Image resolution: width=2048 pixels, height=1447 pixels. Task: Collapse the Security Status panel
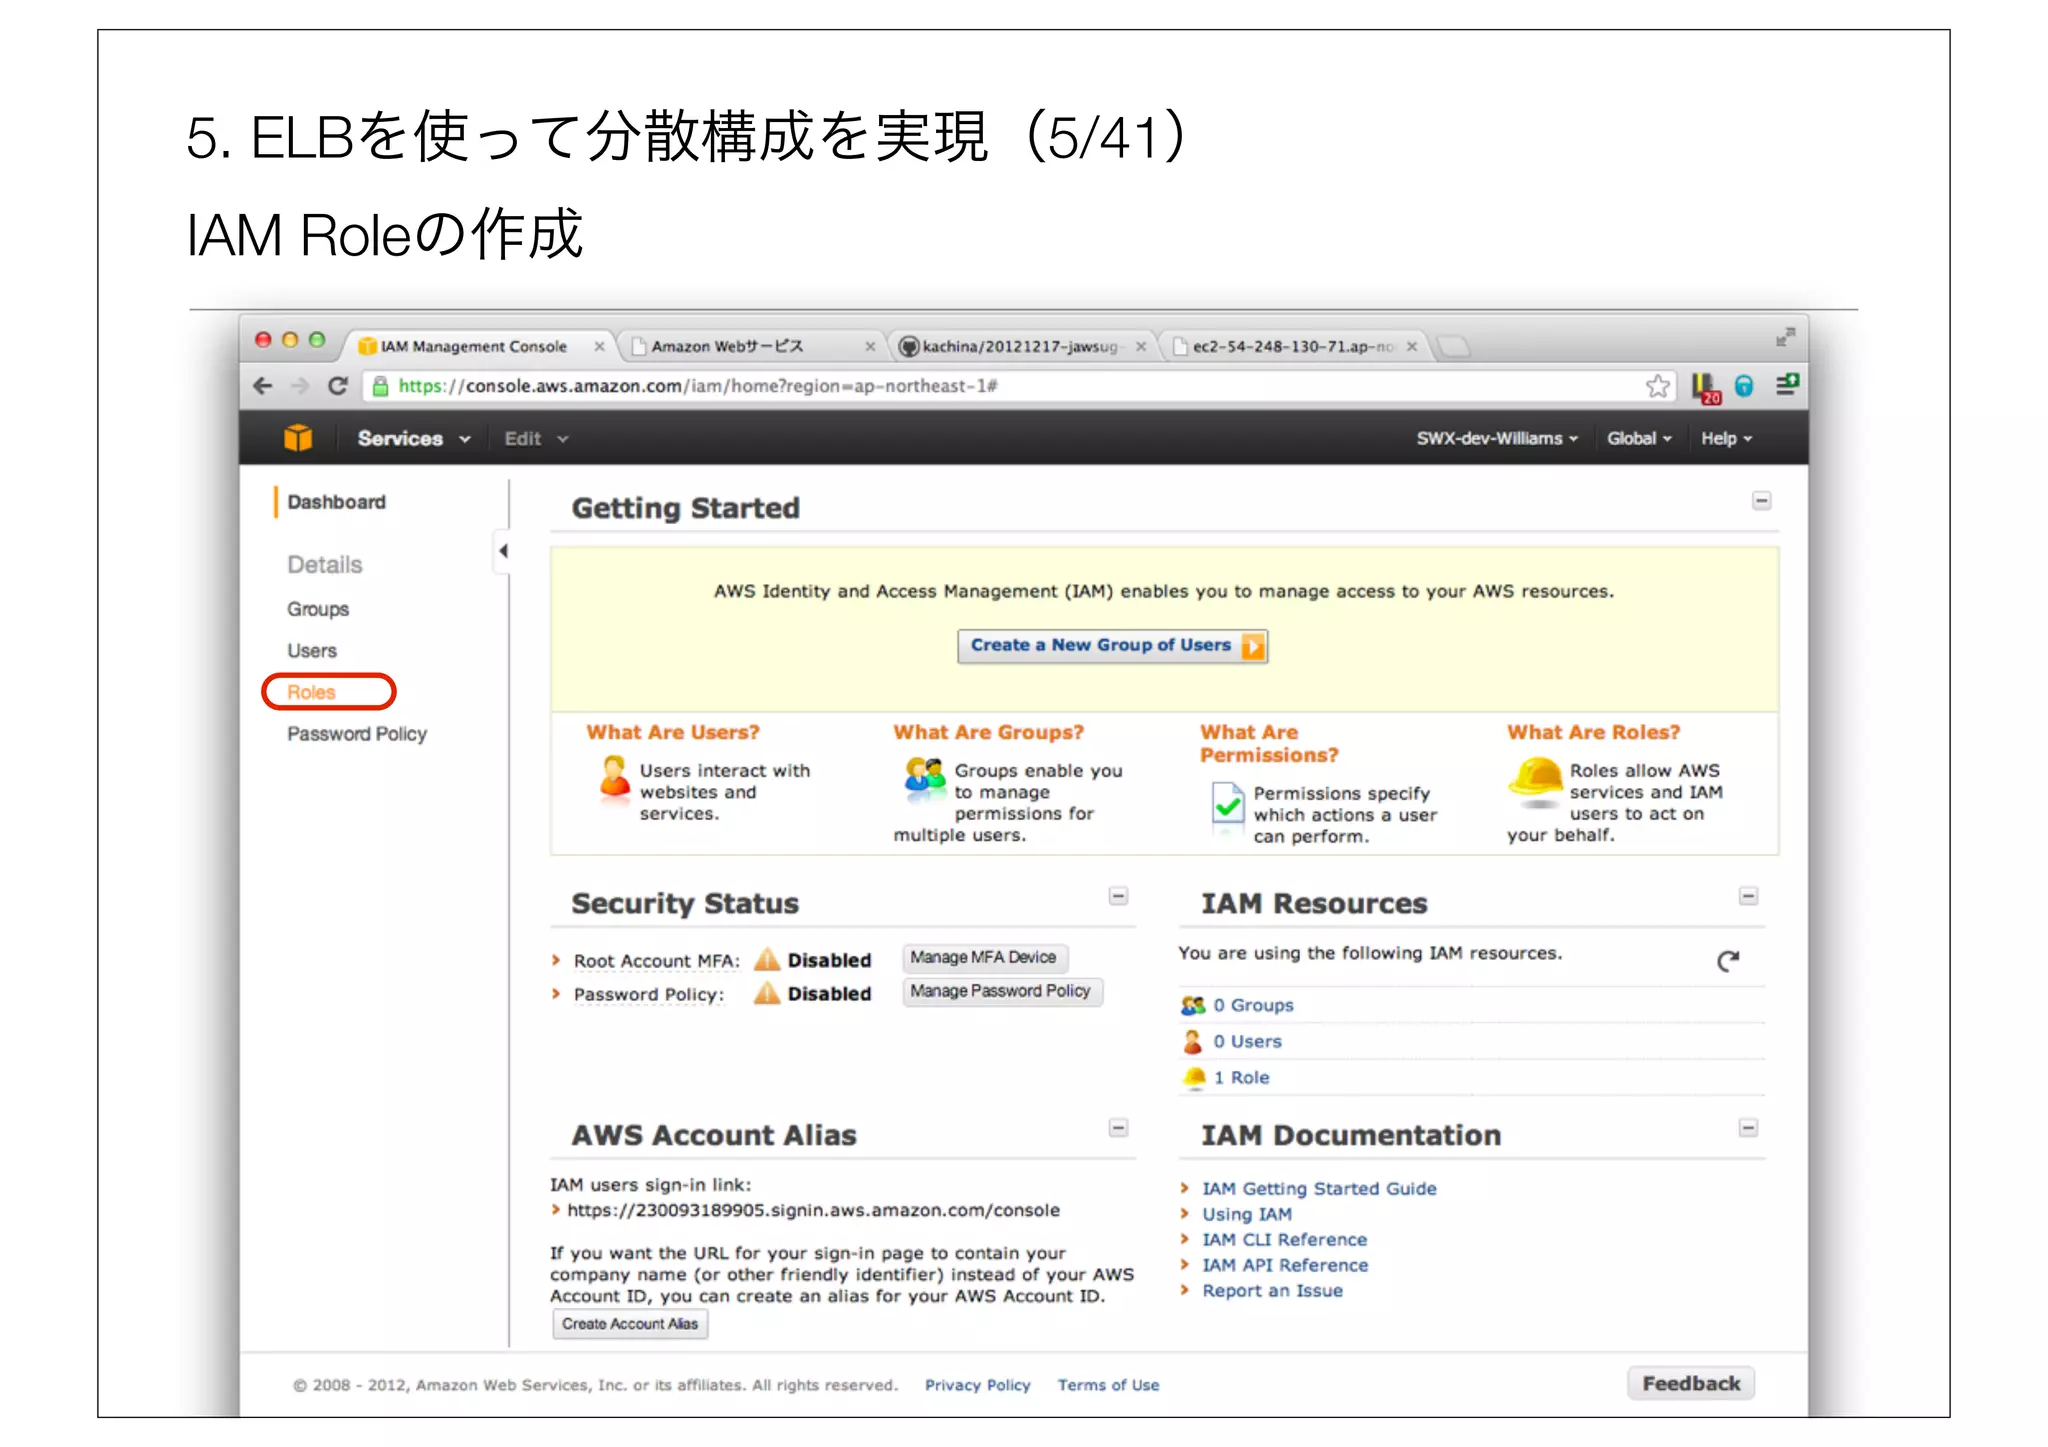click(1119, 897)
